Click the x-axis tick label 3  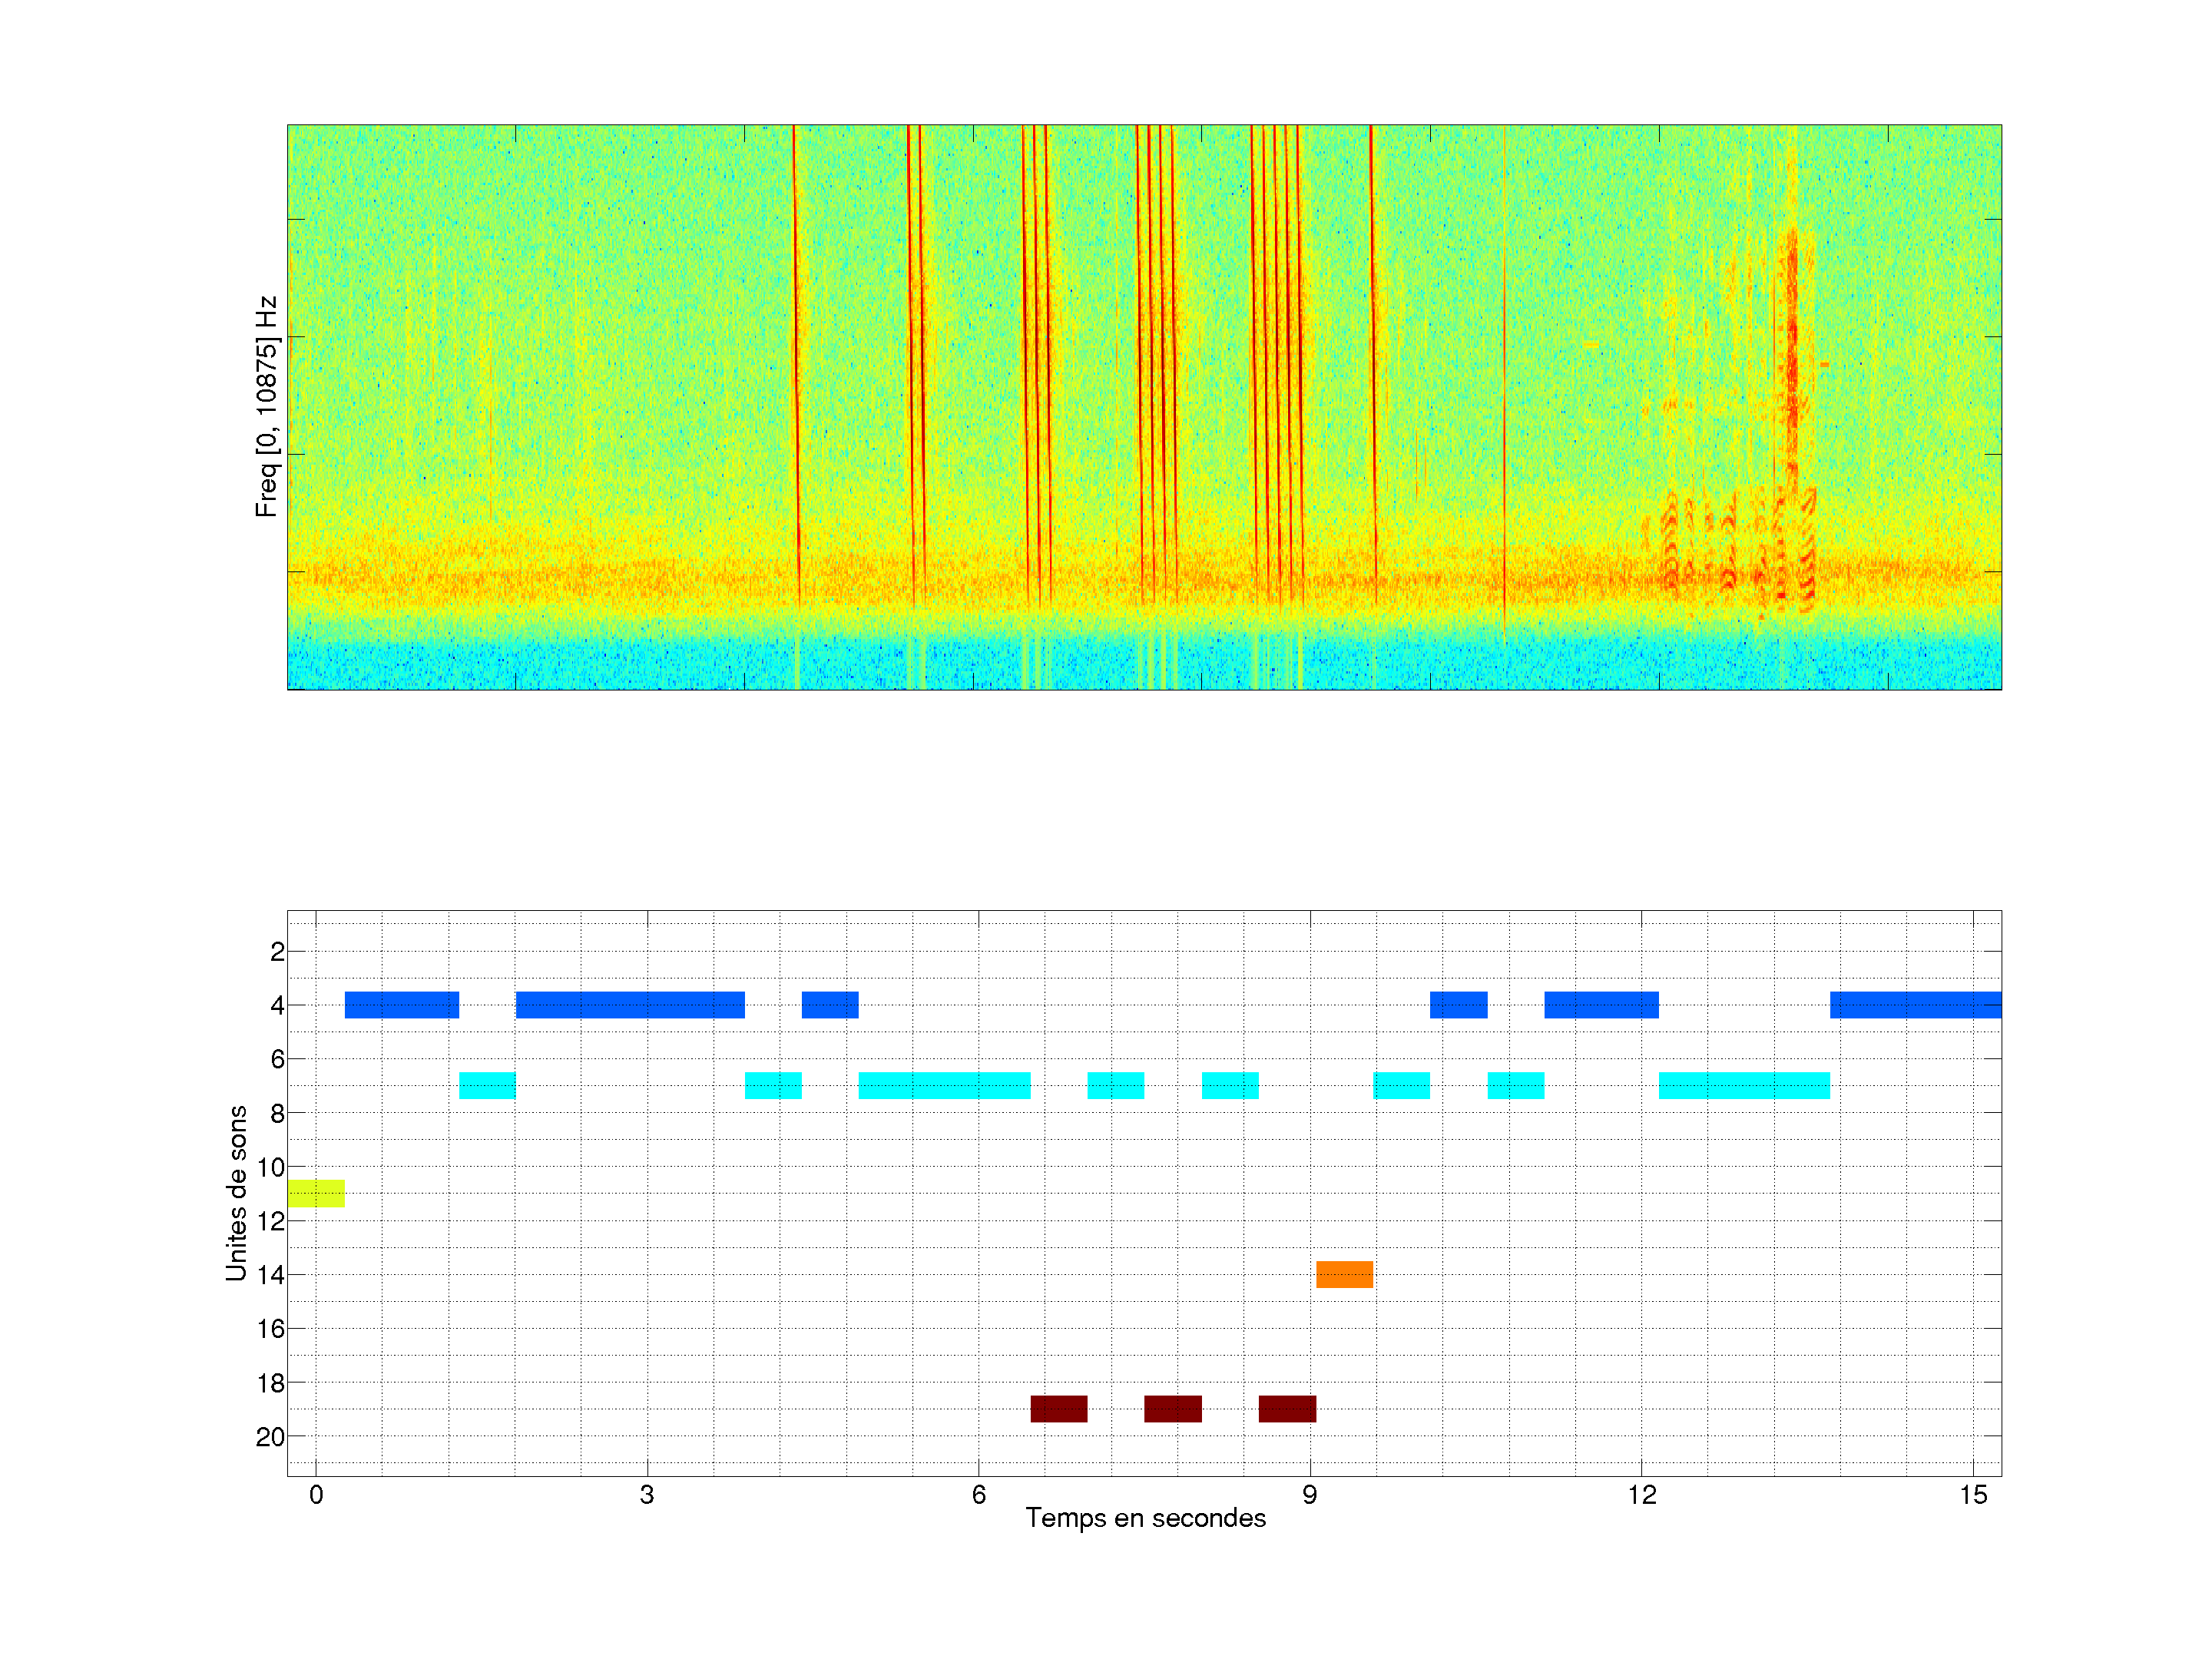pyautogui.click(x=647, y=1495)
